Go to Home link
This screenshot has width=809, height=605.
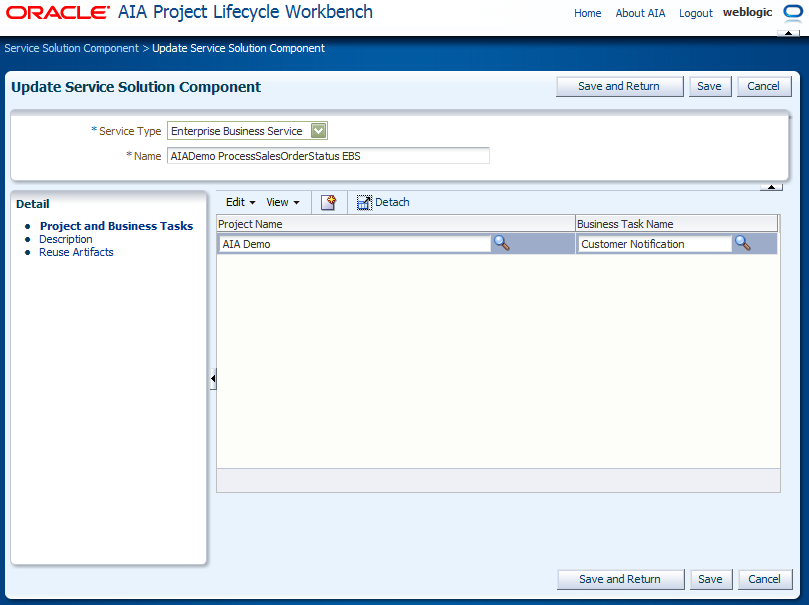pos(588,13)
